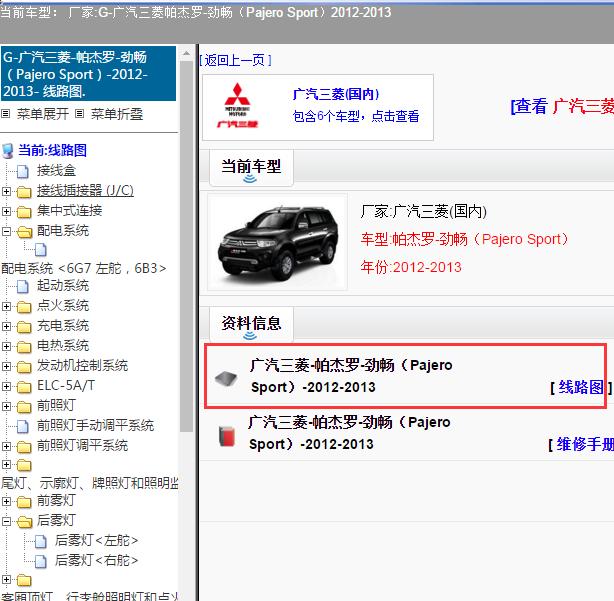
Task: Expand the 充电系统 tree node
Action: coord(6,326)
